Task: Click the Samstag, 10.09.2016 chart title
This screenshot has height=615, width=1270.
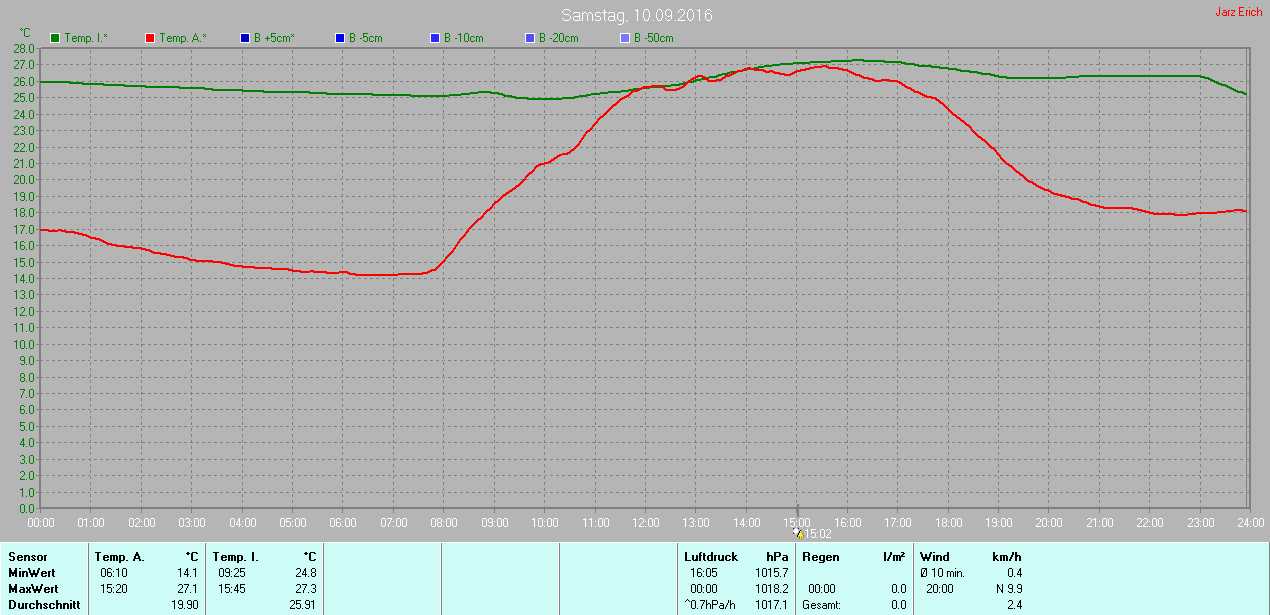Action: 637,15
